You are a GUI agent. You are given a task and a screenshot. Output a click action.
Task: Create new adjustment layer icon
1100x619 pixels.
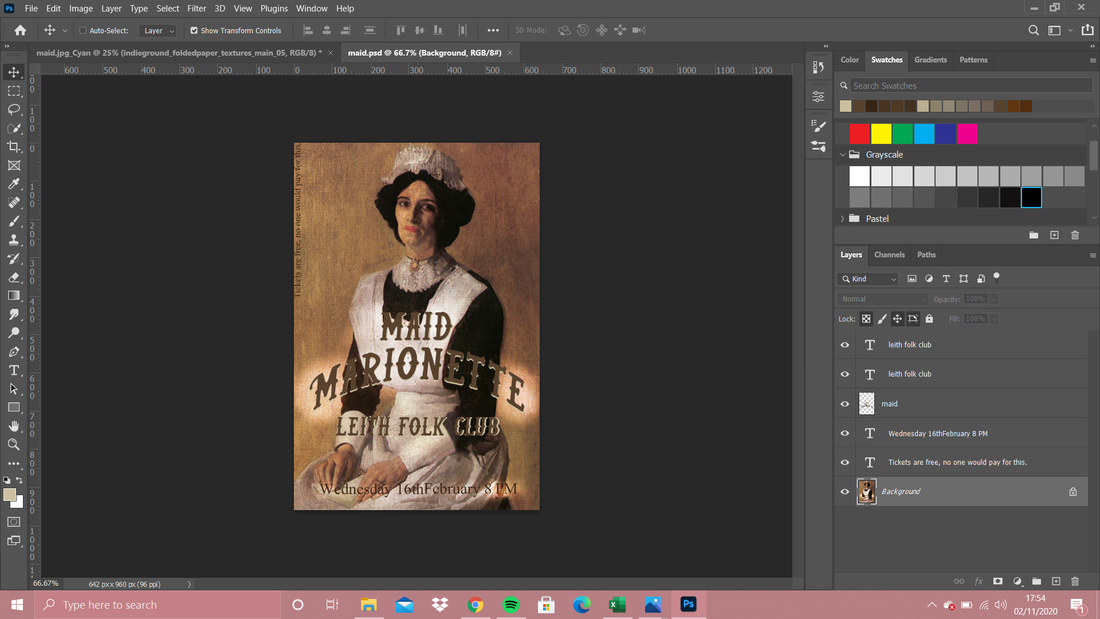point(1017,581)
